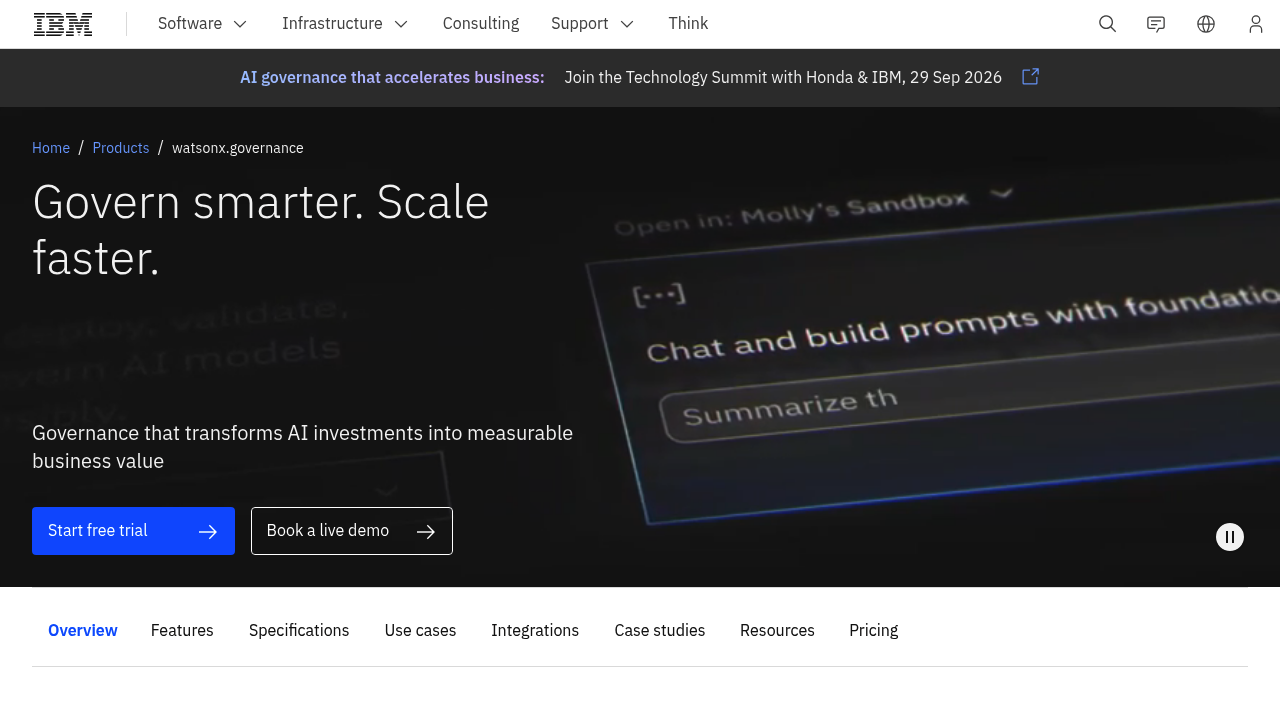
Task: Go to Home breadcrumb
Action: [x=51, y=148]
